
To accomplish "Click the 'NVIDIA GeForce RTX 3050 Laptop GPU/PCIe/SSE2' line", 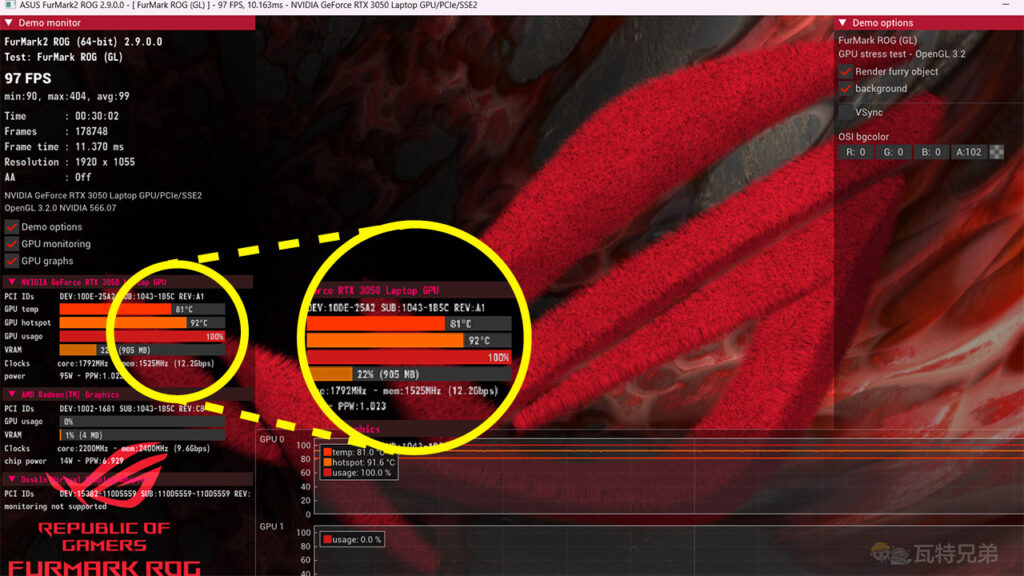I will (x=103, y=195).
